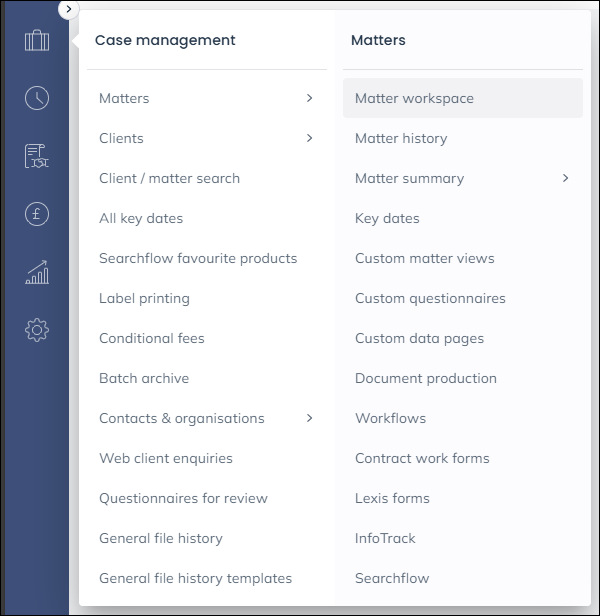Expand the Matters submenu arrow
The width and height of the screenshot is (600, 616).
[x=309, y=98]
